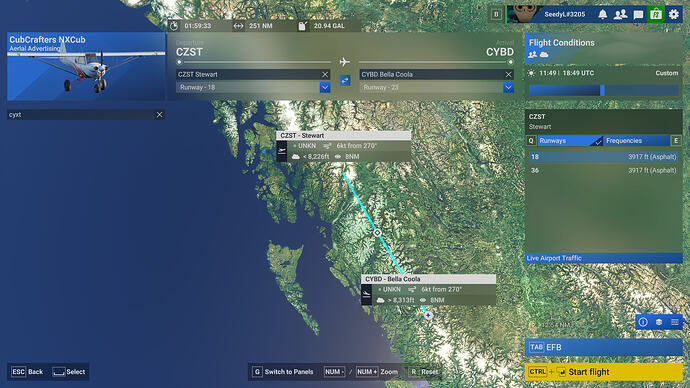The height and width of the screenshot is (388, 690).
Task: Open the settings gear icon
Action: [x=674, y=15]
